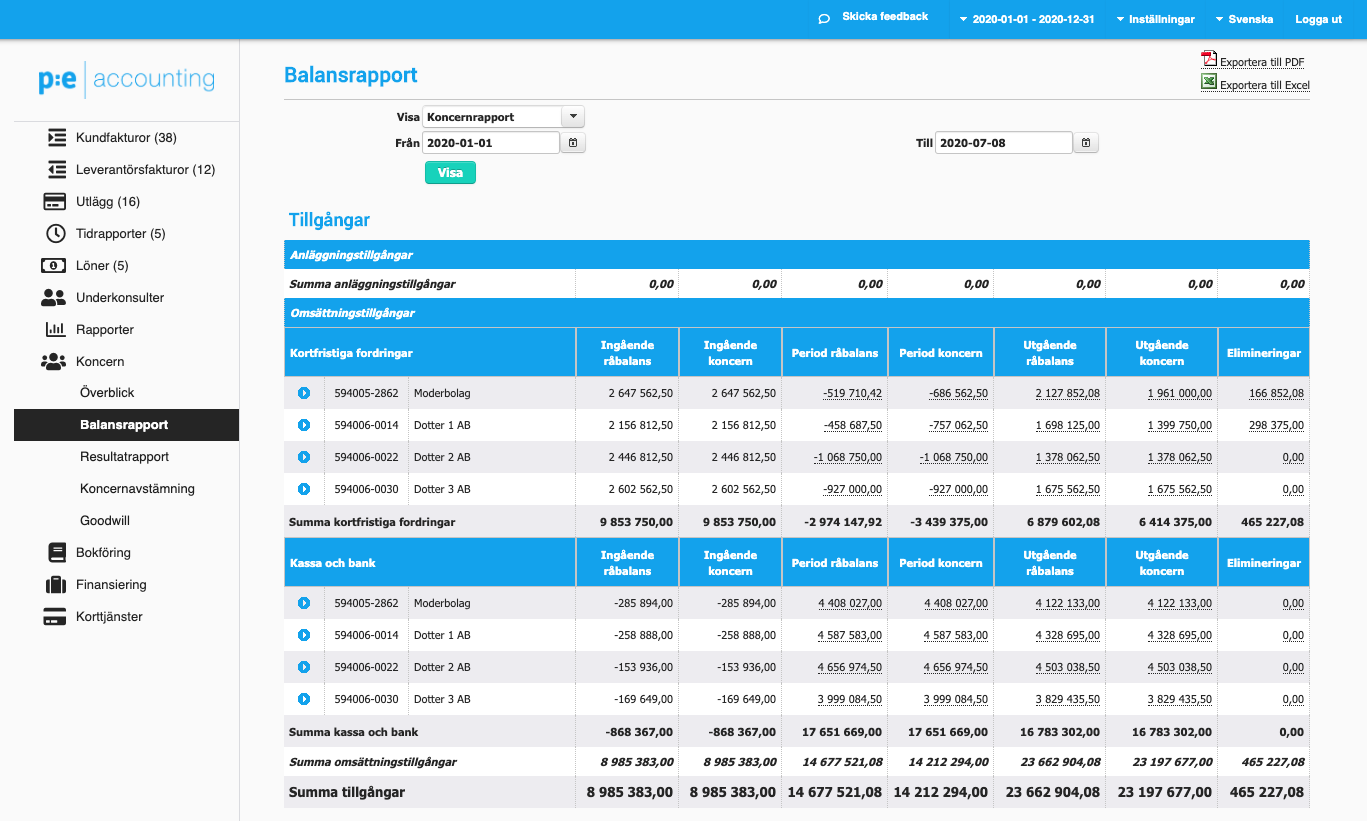Click Ingående råbalans value 2 602 562,50
The image size is (1367, 821).
[640, 490]
